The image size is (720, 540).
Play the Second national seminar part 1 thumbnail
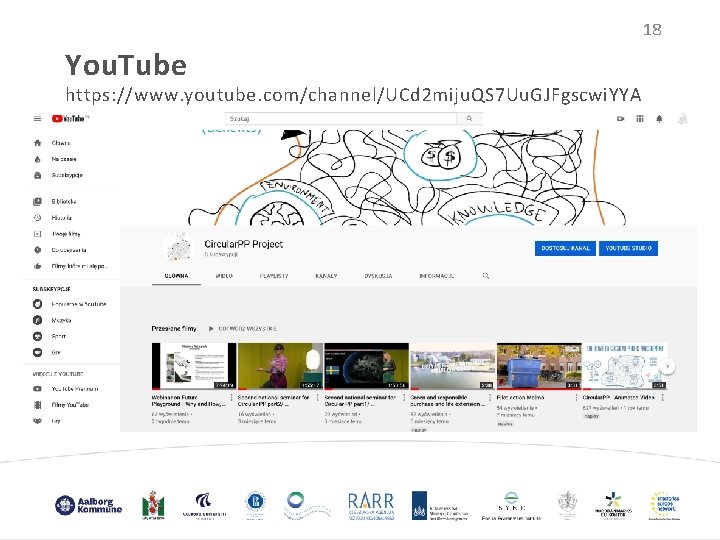pos(366,366)
